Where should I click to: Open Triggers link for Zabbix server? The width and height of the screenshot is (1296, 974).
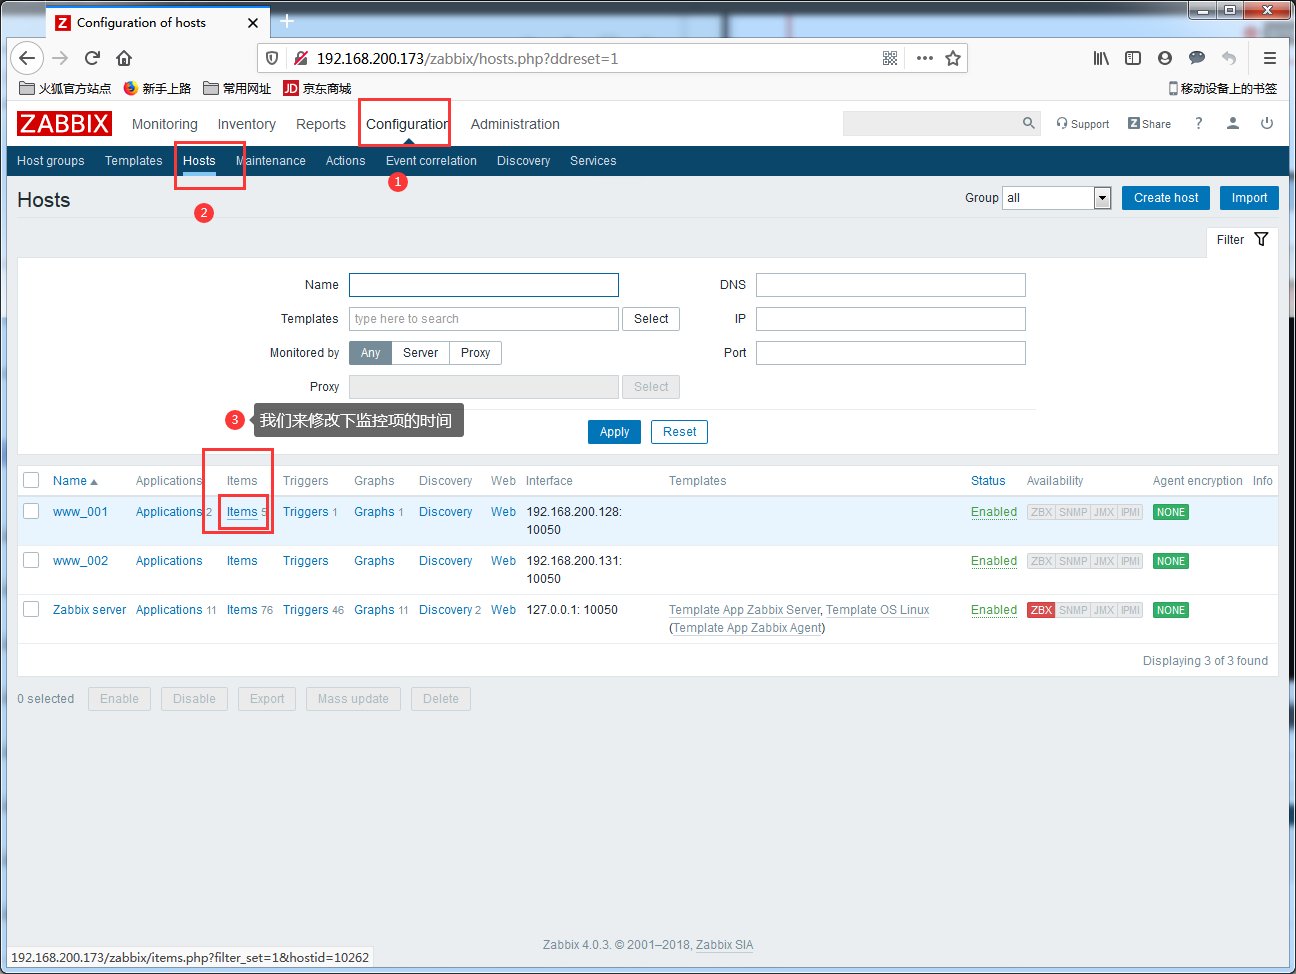(x=305, y=610)
